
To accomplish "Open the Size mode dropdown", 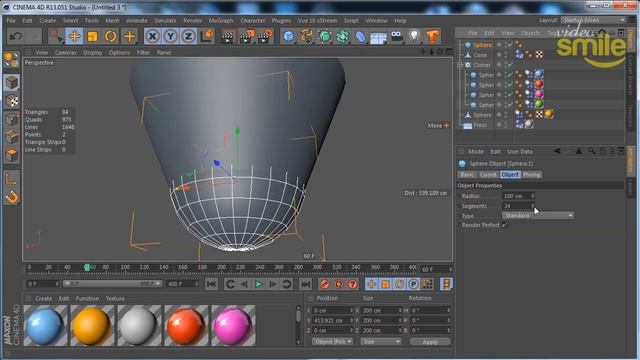I will 380,341.
